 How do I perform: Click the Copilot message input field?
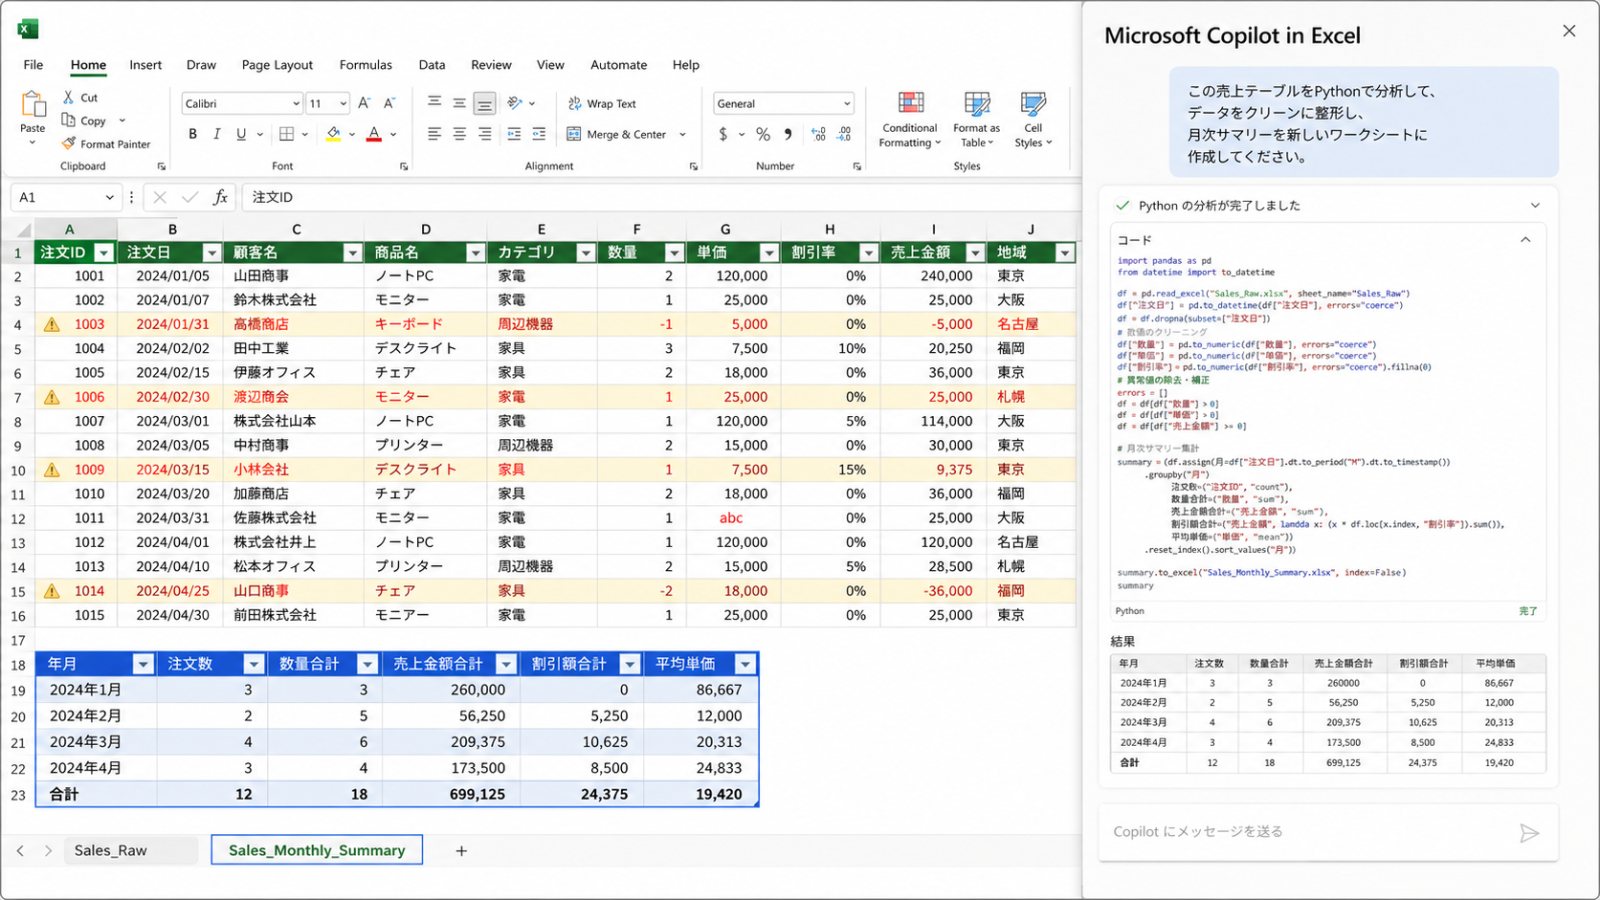pos(1328,832)
